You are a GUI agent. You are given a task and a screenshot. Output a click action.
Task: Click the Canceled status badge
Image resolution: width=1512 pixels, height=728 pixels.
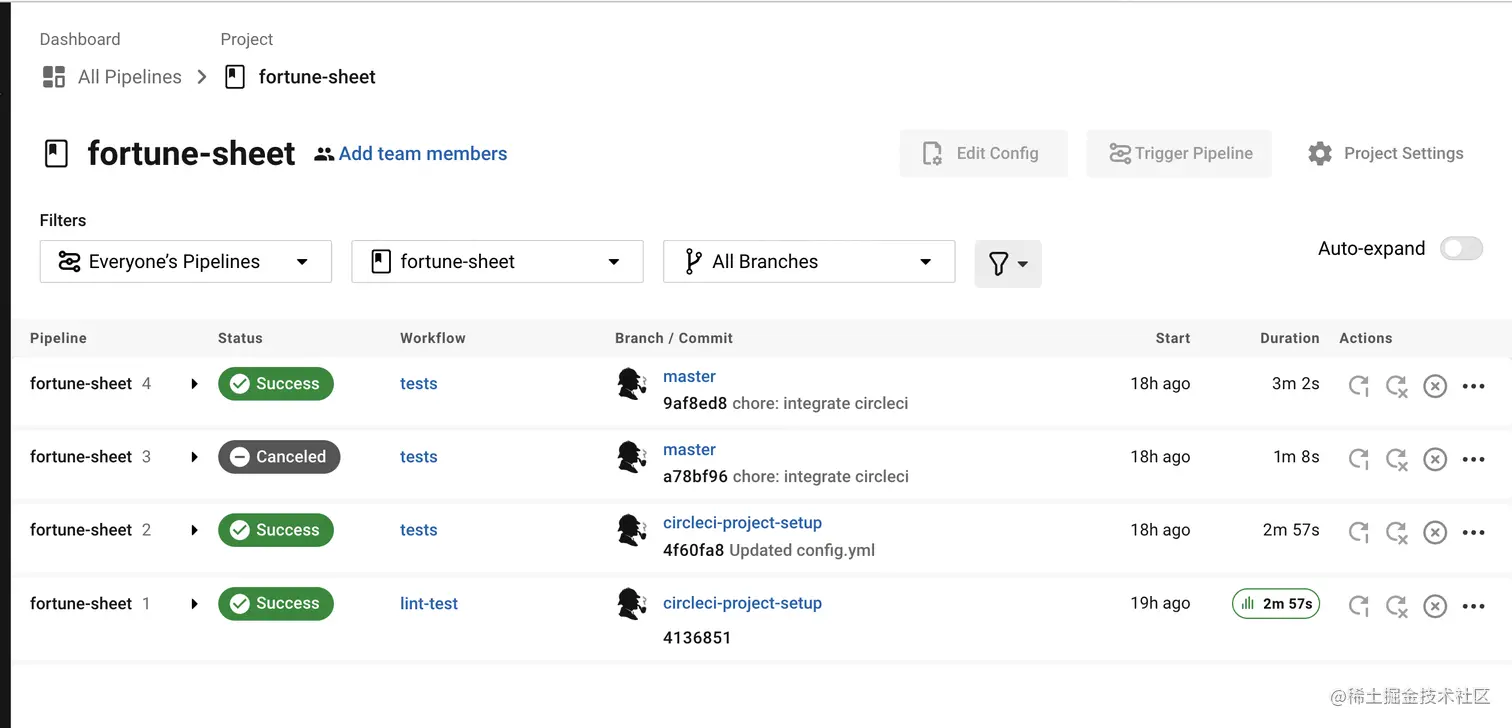tap(279, 457)
